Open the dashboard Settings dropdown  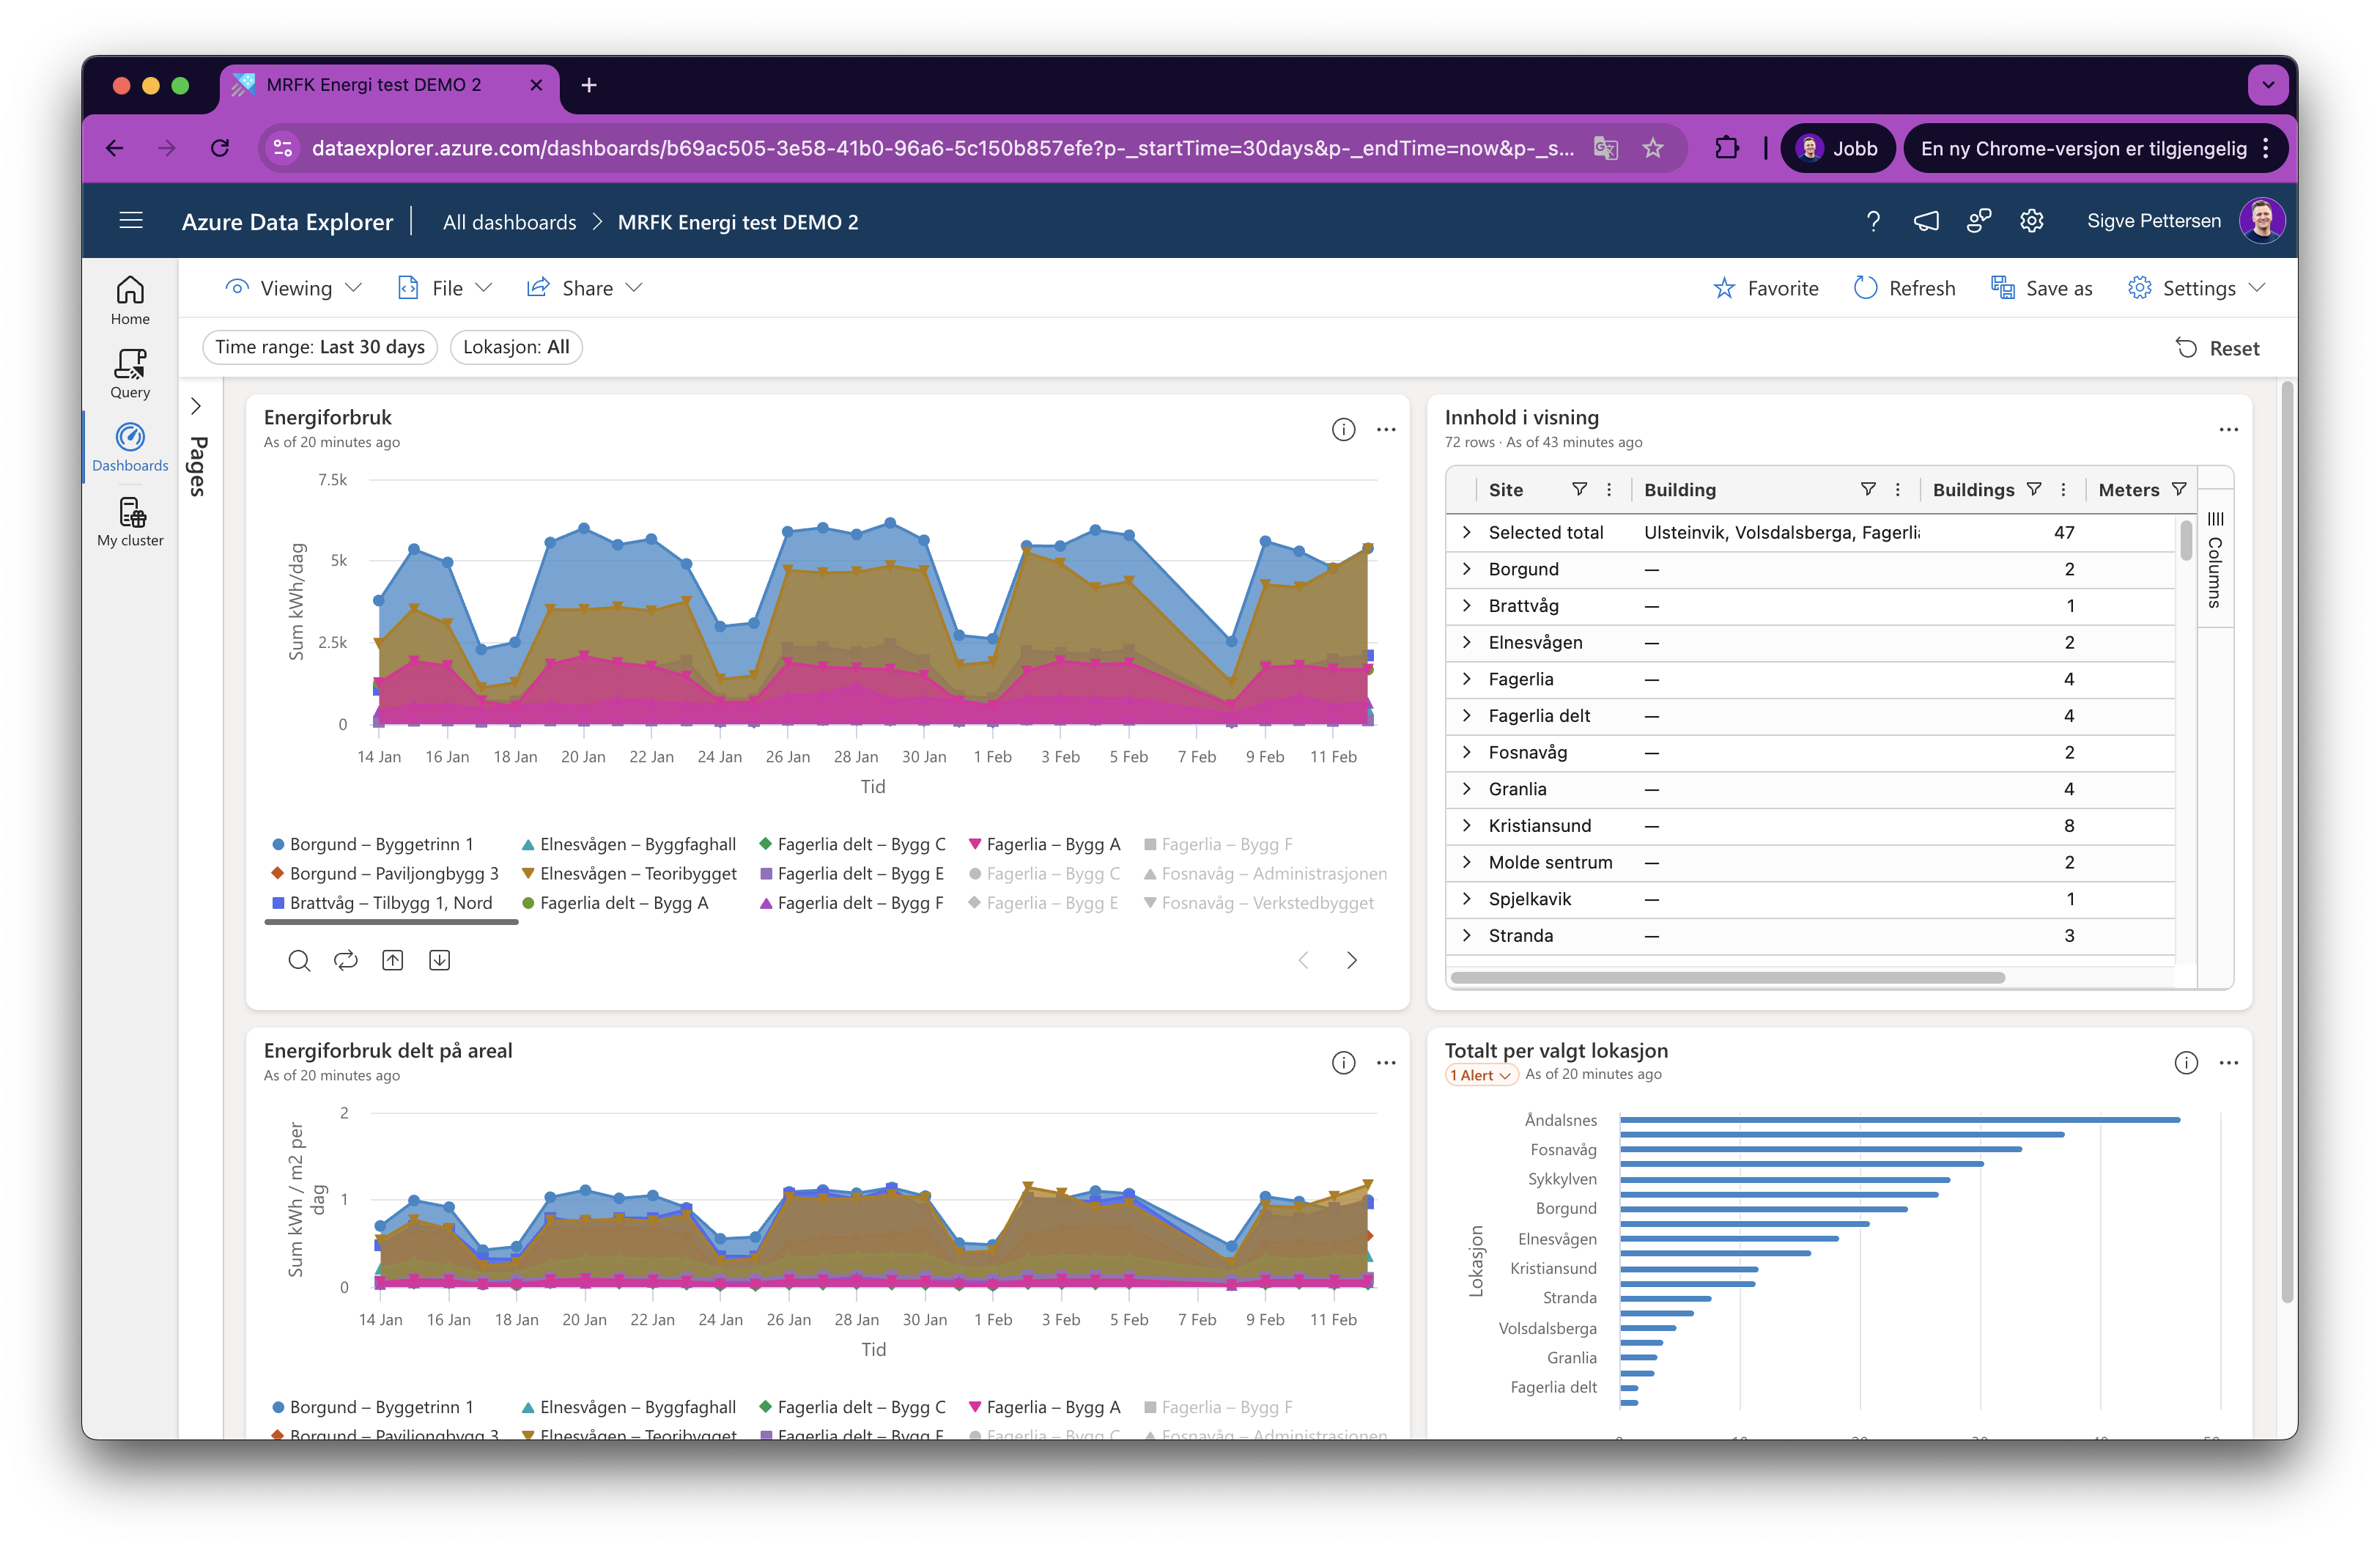[x=2197, y=288]
